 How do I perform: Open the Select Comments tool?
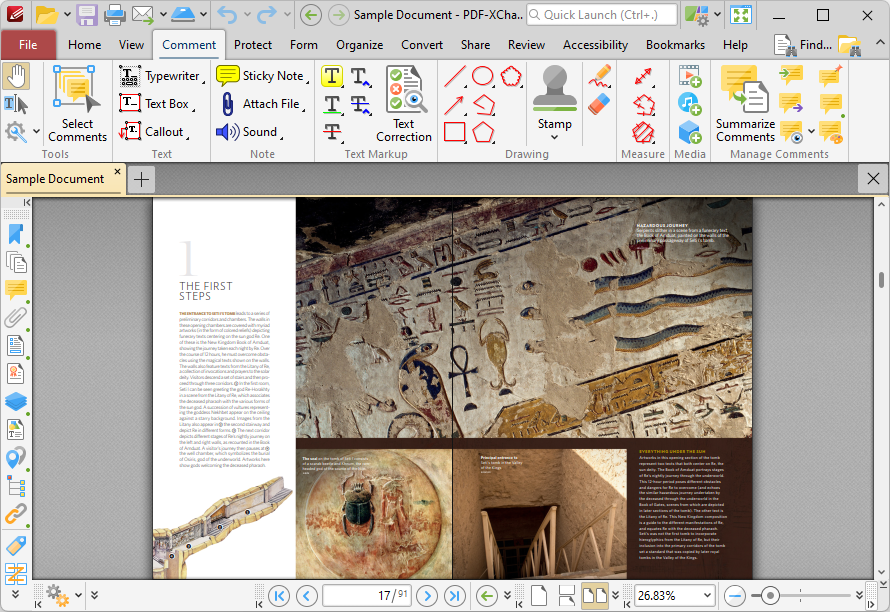point(77,103)
